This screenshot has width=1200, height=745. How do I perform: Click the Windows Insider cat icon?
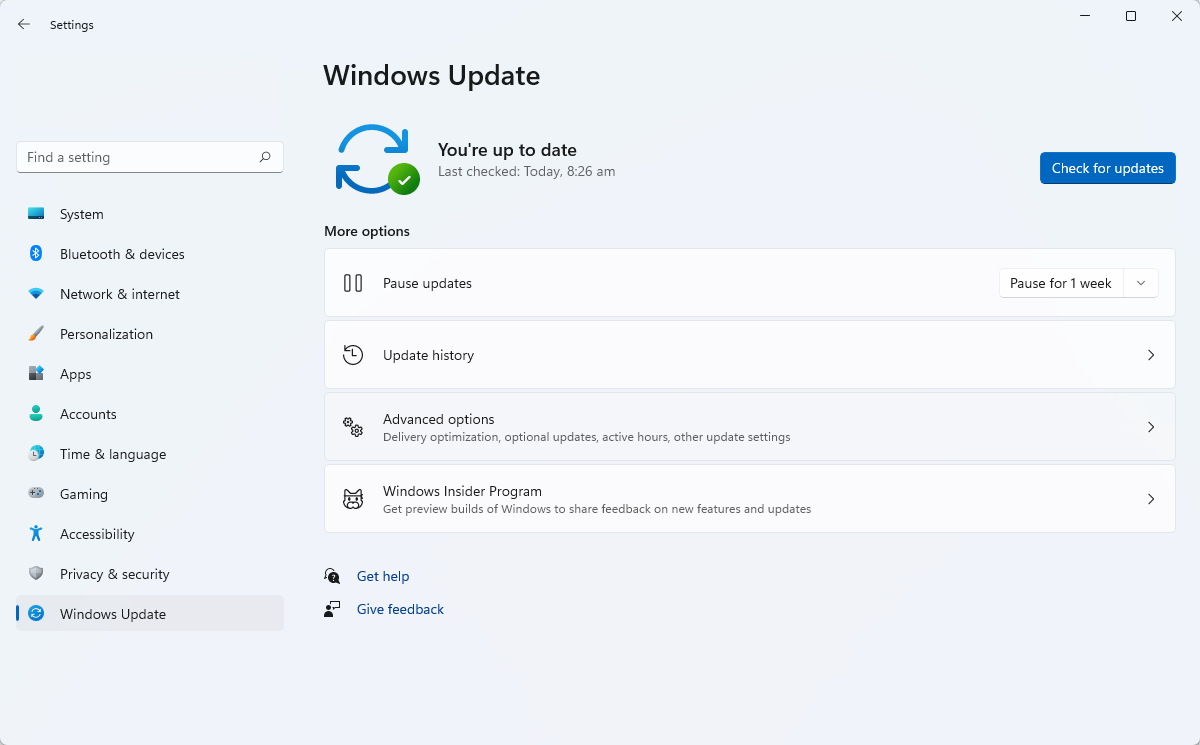point(353,499)
